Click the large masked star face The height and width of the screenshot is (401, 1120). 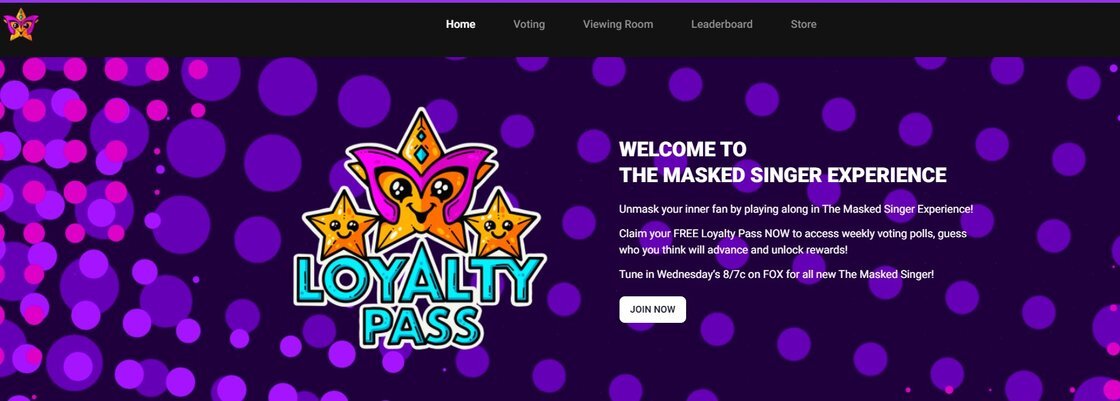tap(421, 200)
